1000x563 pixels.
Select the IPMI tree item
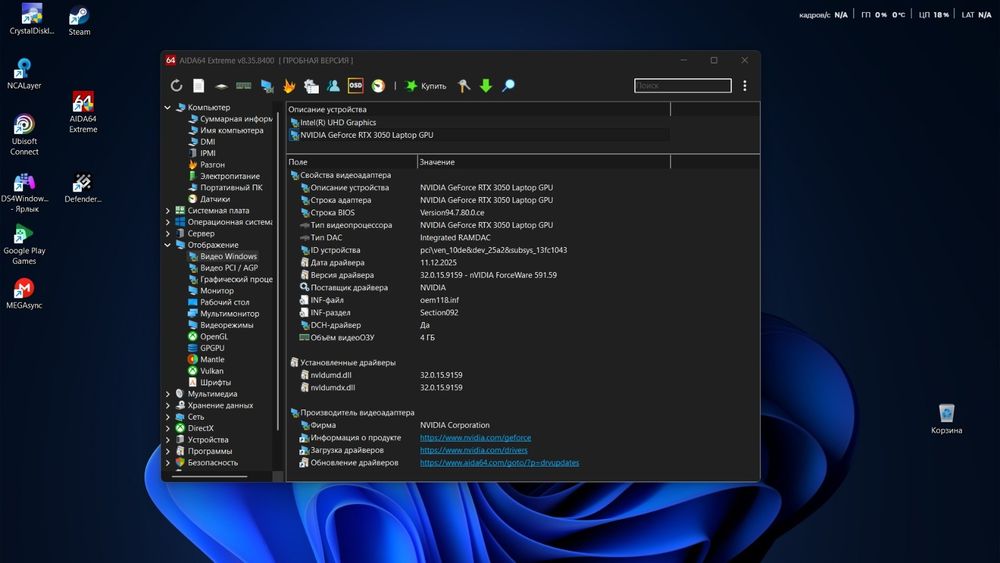coord(202,153)
